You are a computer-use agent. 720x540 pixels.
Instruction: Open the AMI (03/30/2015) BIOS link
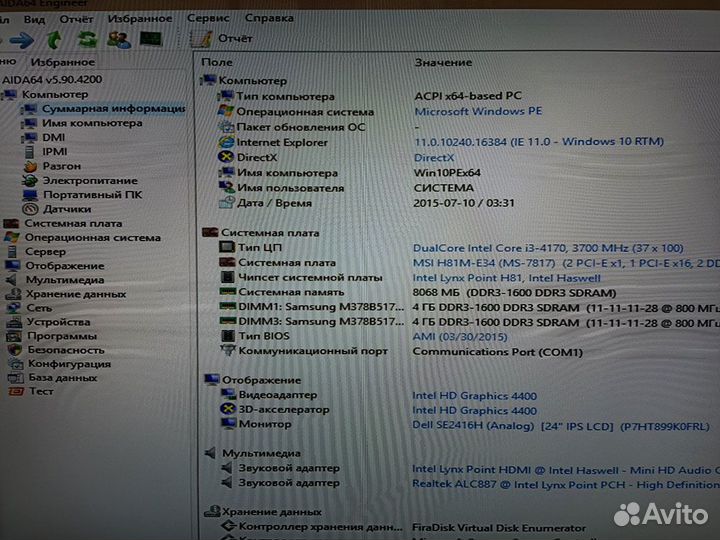click(460, 337)
